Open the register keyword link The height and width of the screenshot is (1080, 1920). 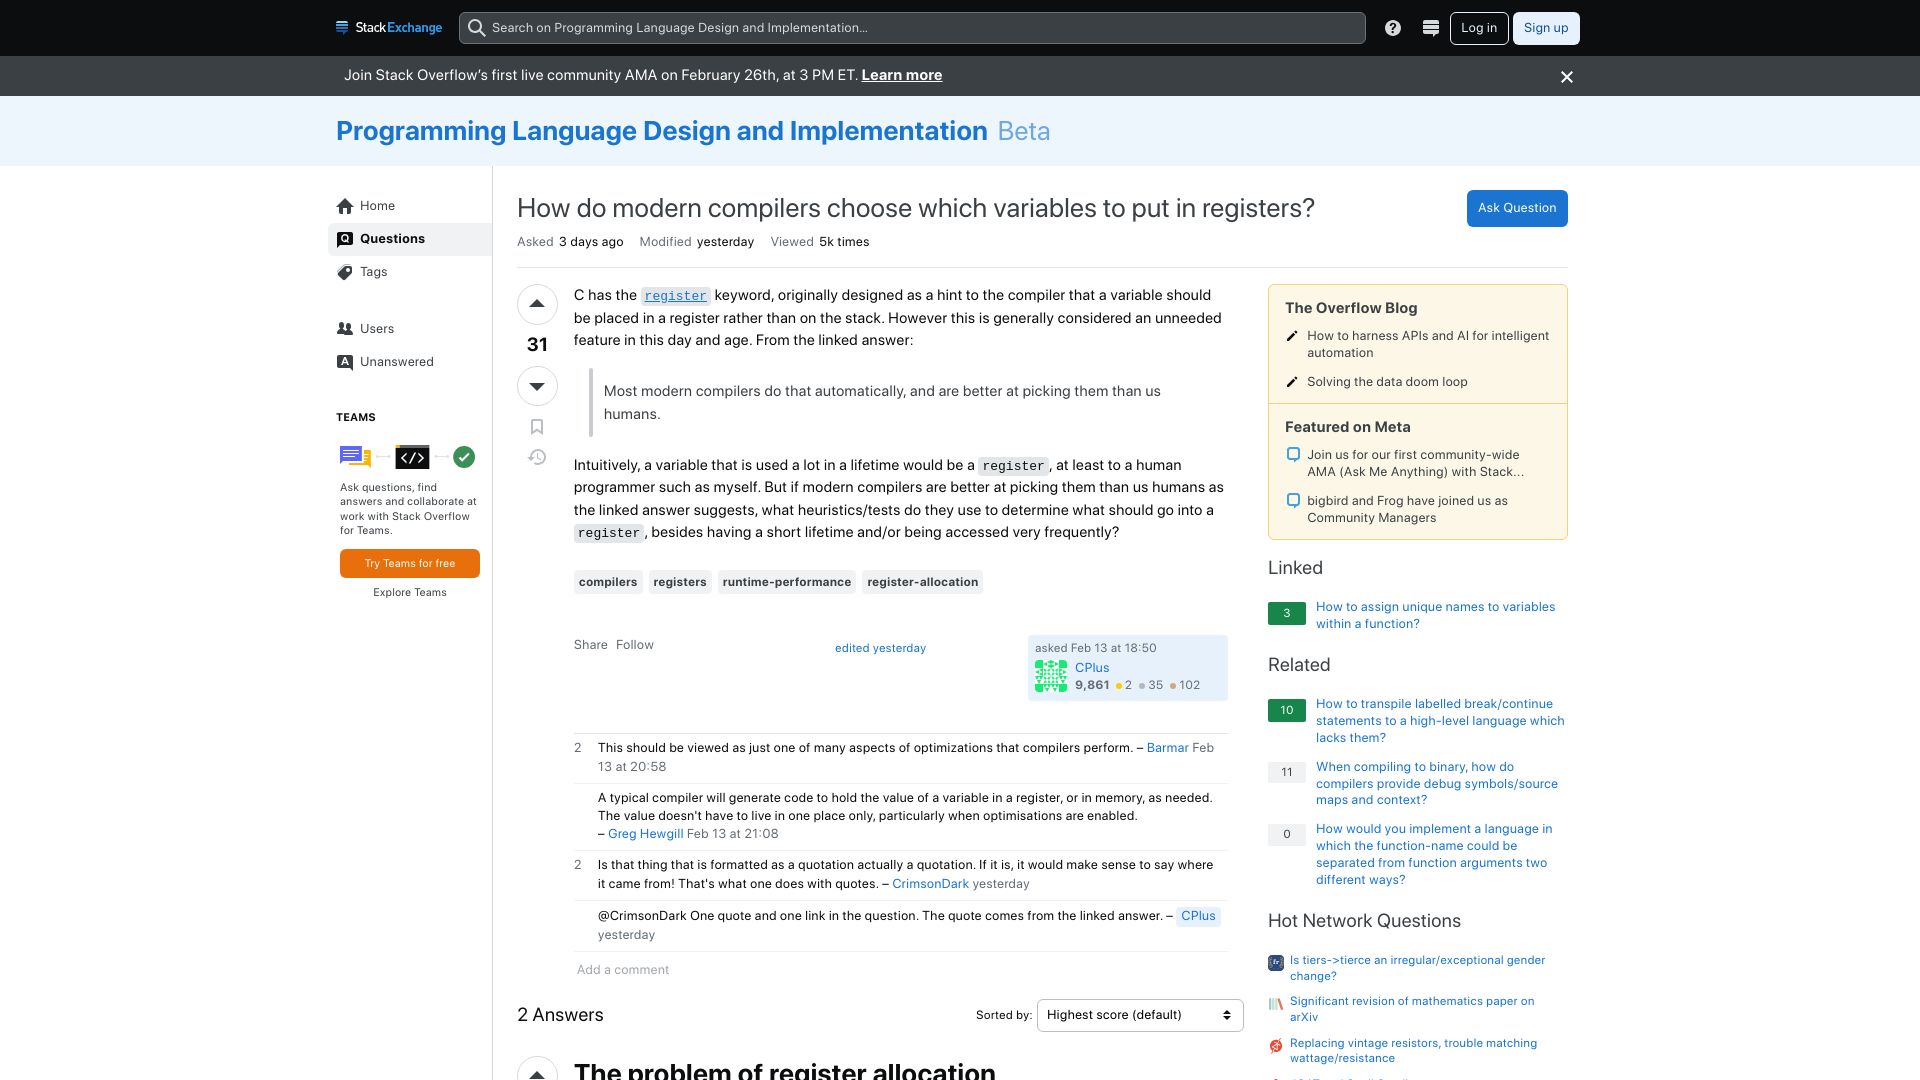[x=675, y=296]
